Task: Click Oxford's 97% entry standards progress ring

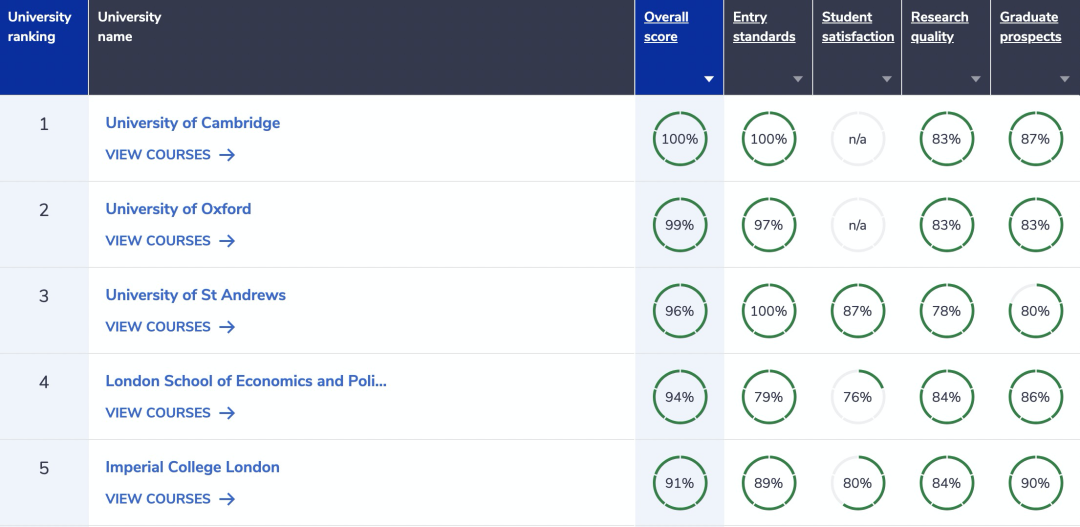Action: point(768,225)
